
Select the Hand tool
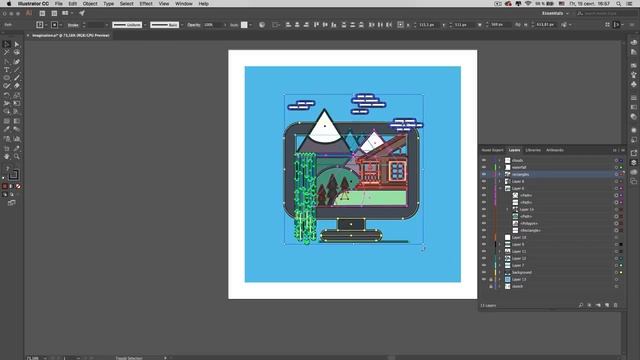tap(7, 156)
